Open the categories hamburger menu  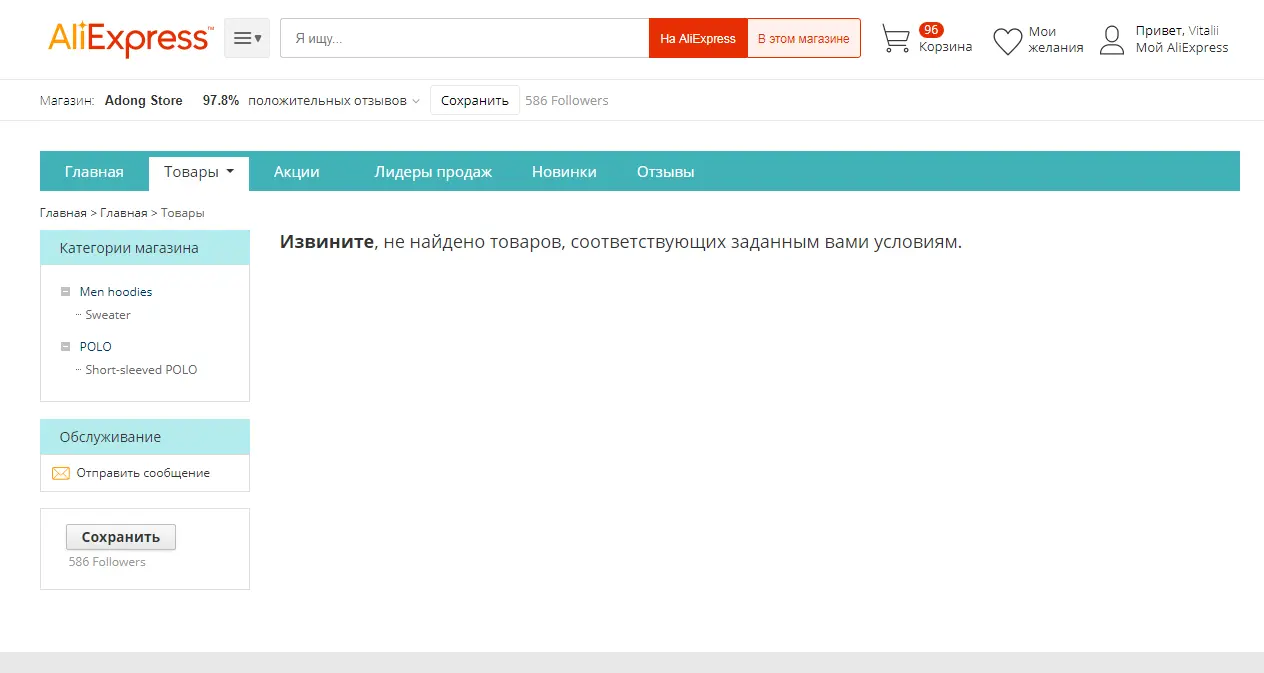point(247,38)
